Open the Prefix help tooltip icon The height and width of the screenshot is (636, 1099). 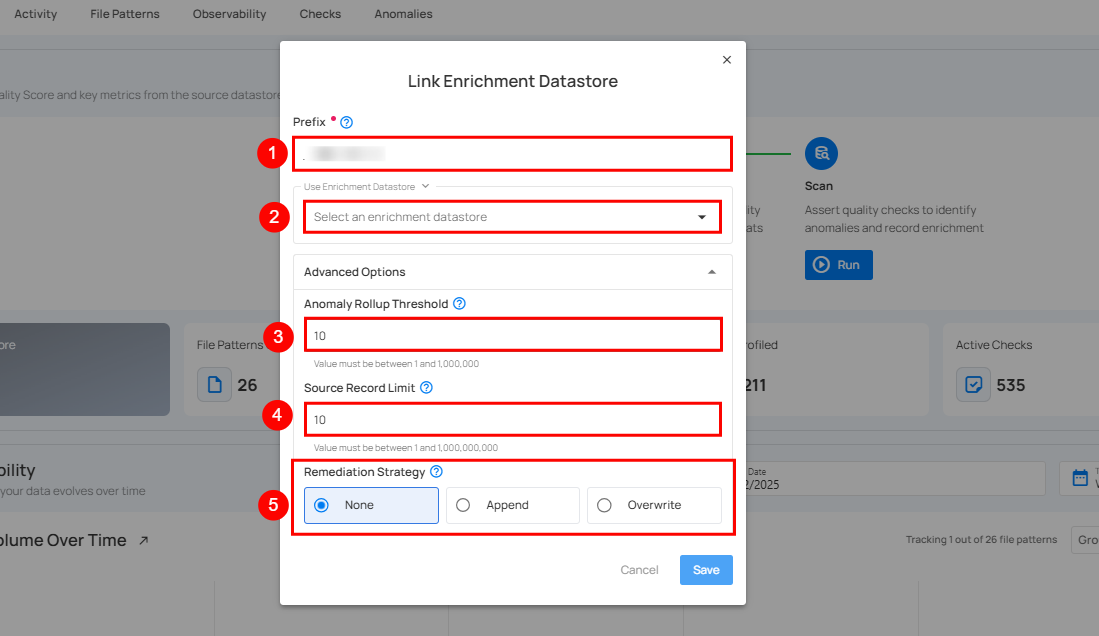(x=346, y=122)
